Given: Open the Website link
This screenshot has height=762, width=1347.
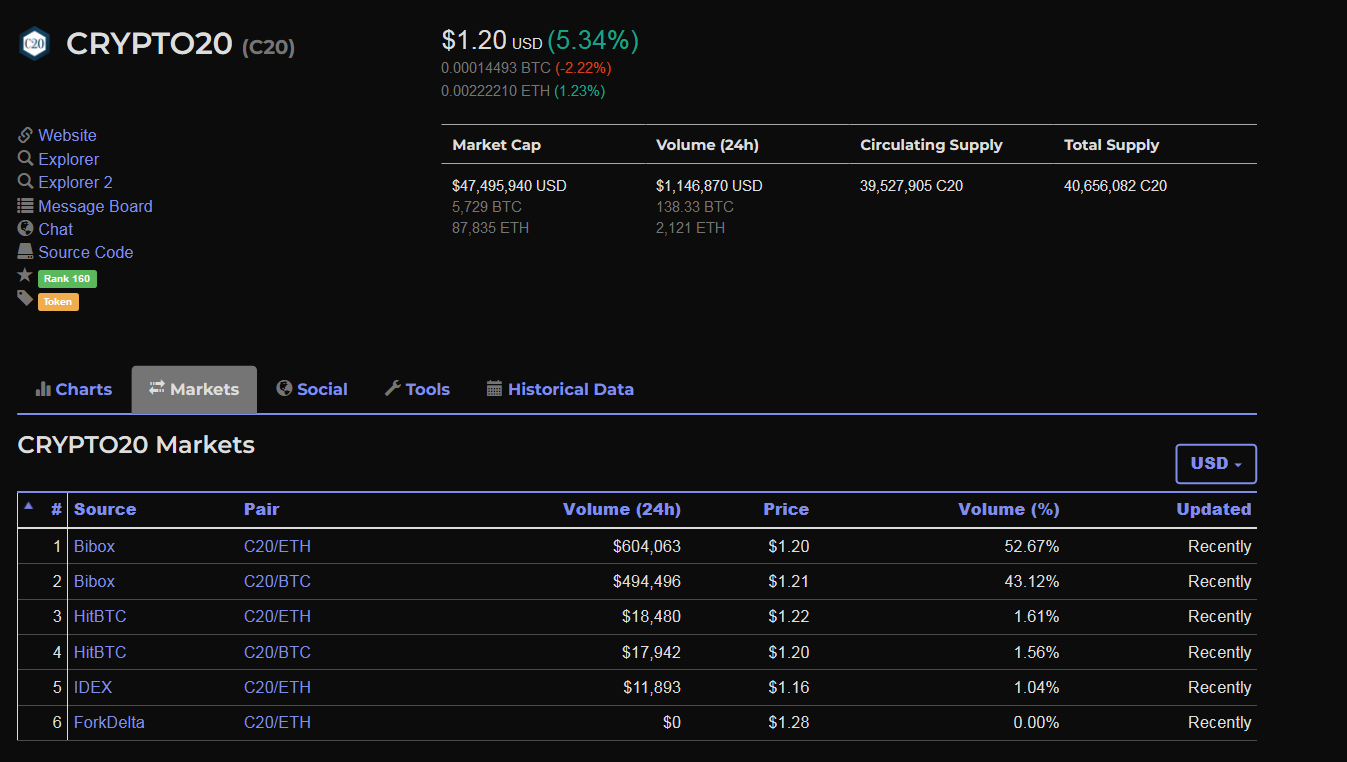Looking at the screenshot, I should point(67,135).
